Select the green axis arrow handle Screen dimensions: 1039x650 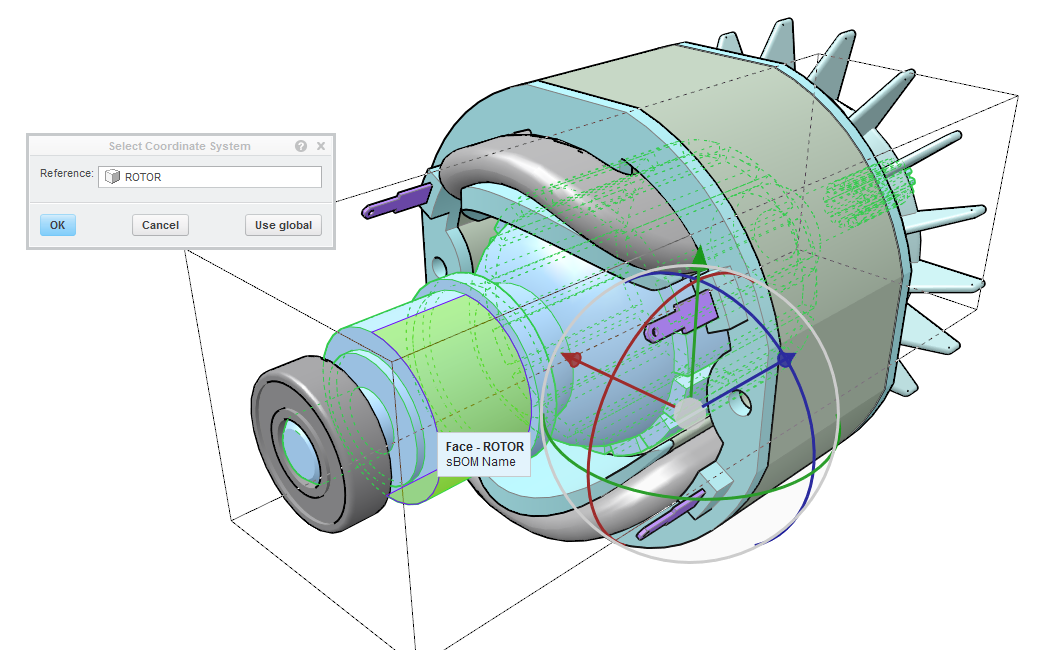(x=699, y=256)
